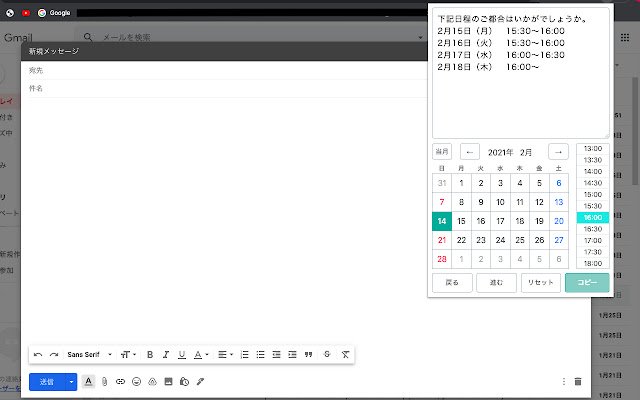Open the Google bookmark in browser bar
The image size is (640, 400).
[x=54, y=13]
